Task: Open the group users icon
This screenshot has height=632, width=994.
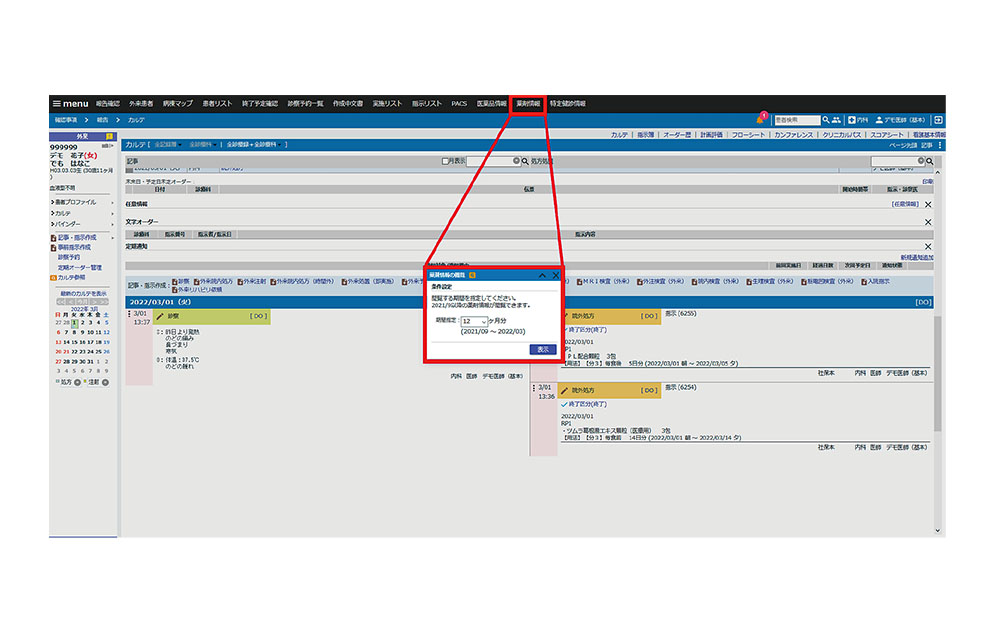Action: tap(835, 120)
